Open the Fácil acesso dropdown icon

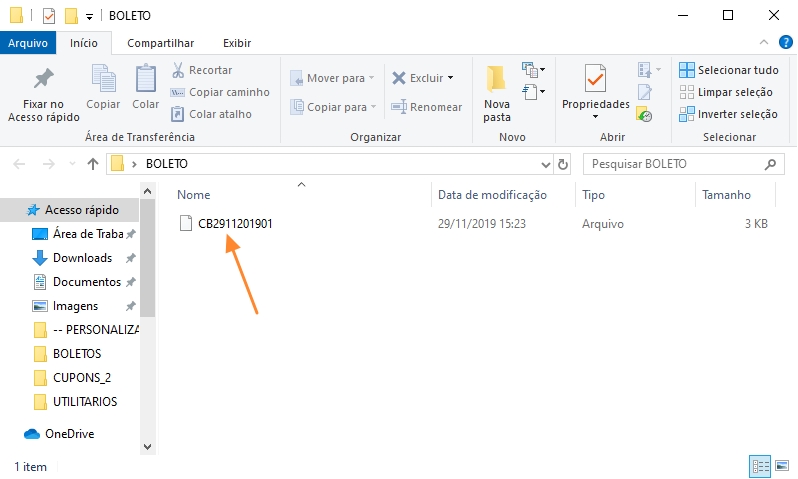[x=533, y=92]
